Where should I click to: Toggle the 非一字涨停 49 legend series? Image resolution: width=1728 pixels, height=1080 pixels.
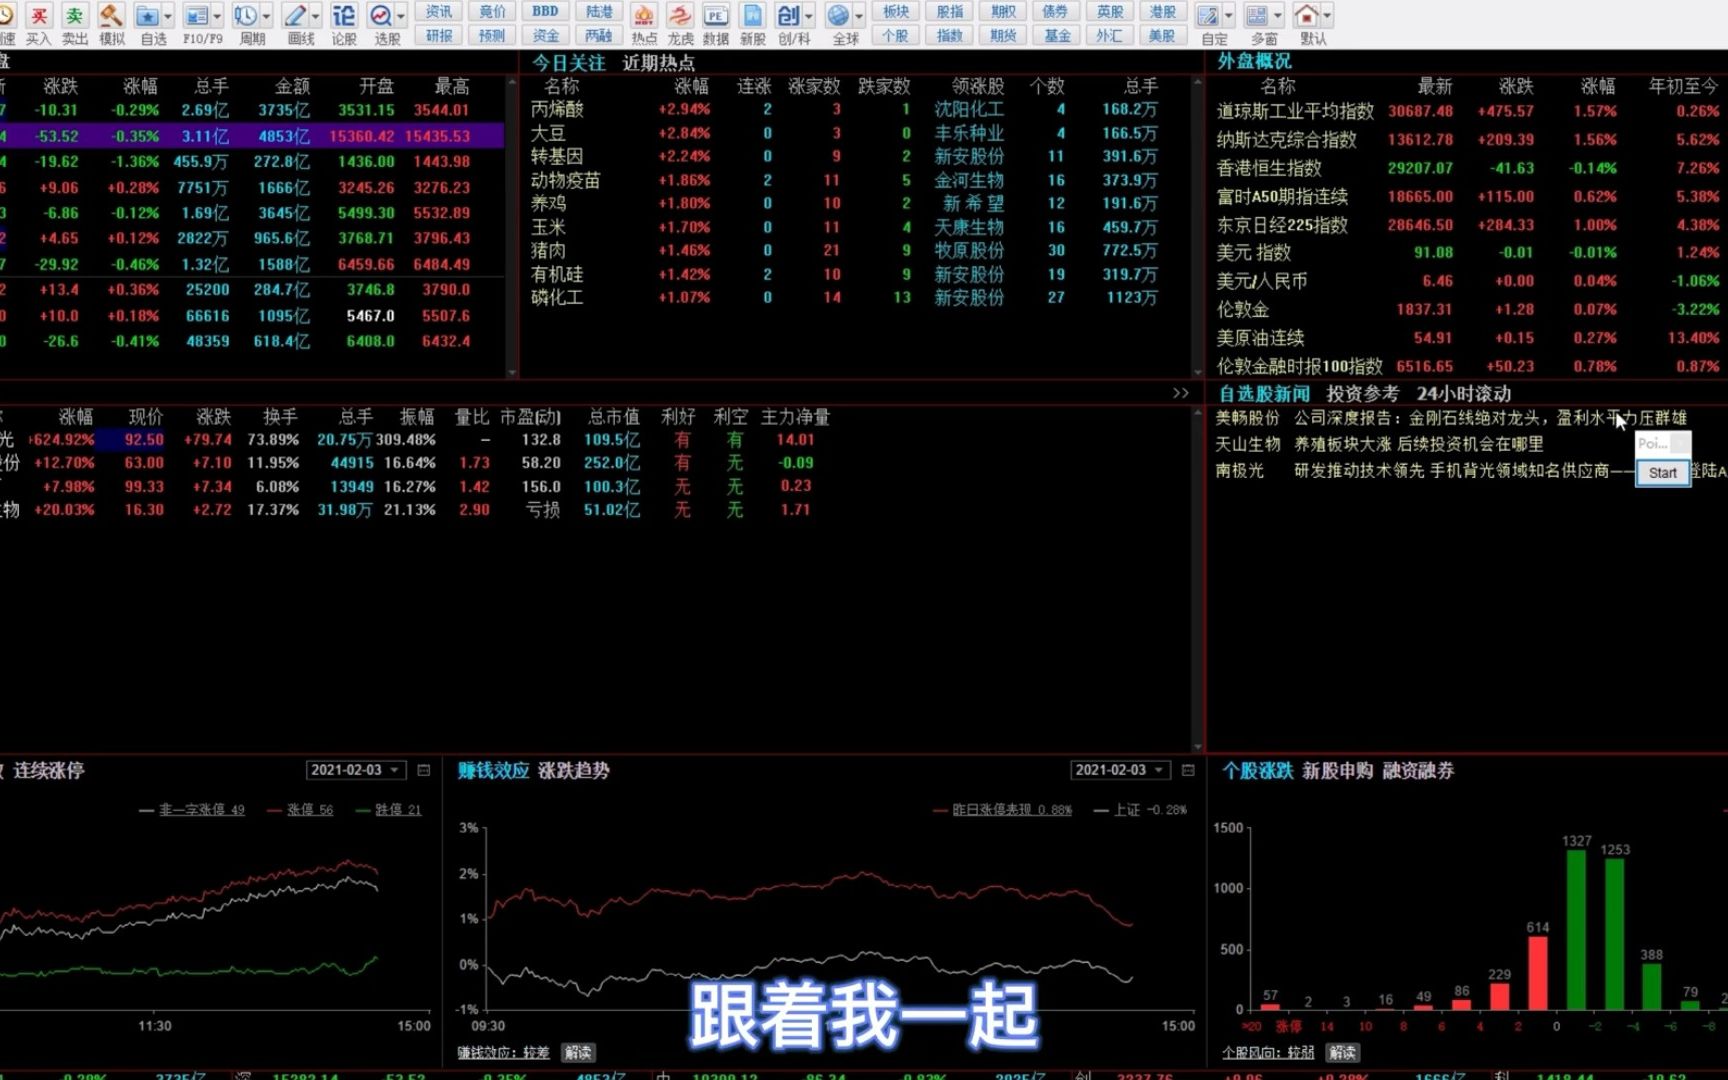[192, 810]
